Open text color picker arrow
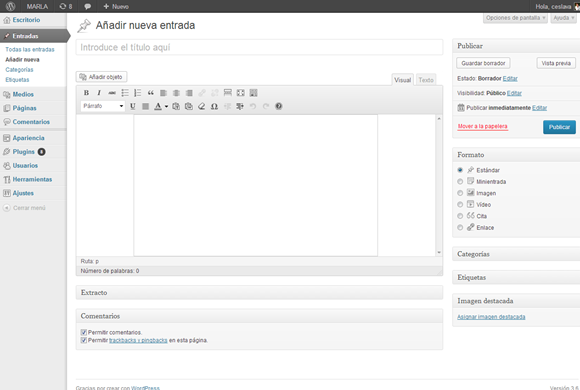Viewport: 580px width, 390px height. [166, 107]
